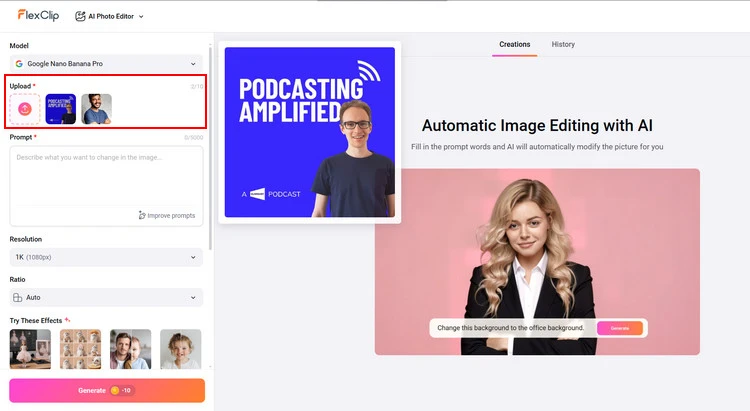The image size is (750, 411).
Task: Click the Podcasting Amplified preview image
Action: [x=310, y=132]
